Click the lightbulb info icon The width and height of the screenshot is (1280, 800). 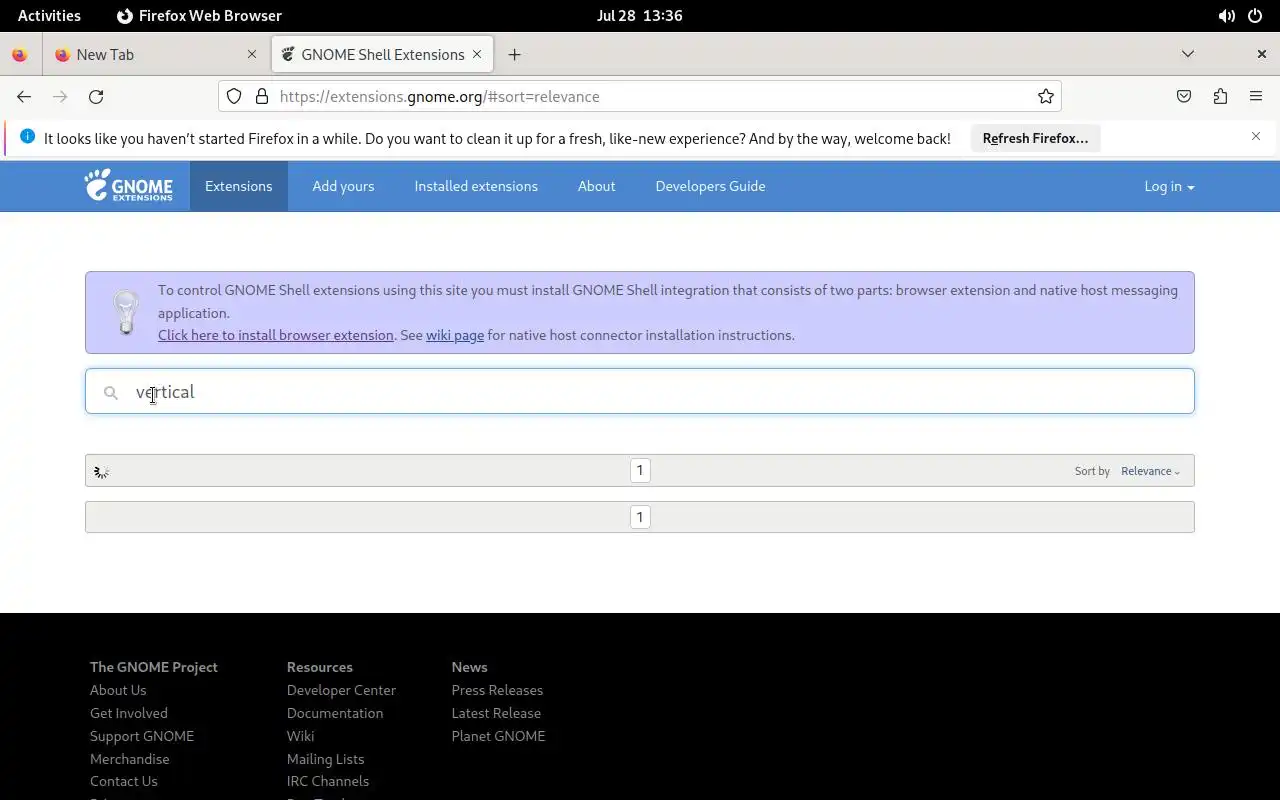click(126, 312)
